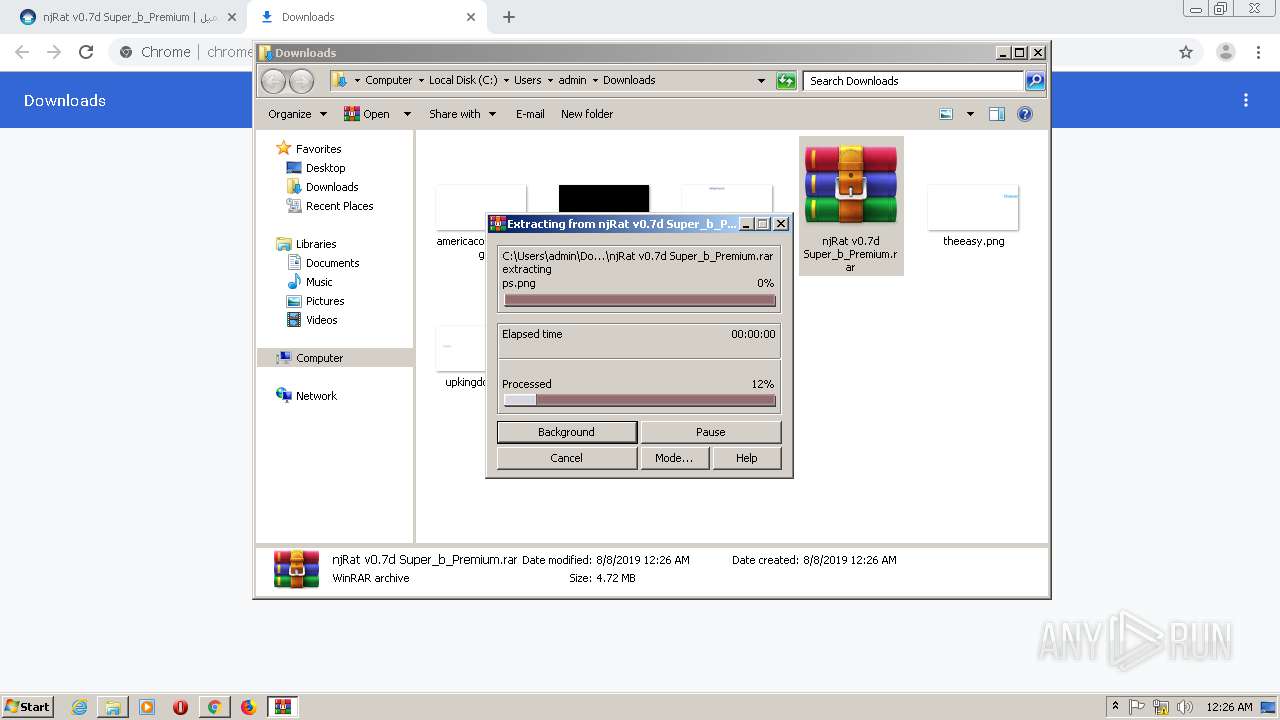Image resolution: width=1280 pixels, height=720 pixels.
Task: Select the njRat v0.7d Super_b_Premium.rar file
Action: [851, 206]
